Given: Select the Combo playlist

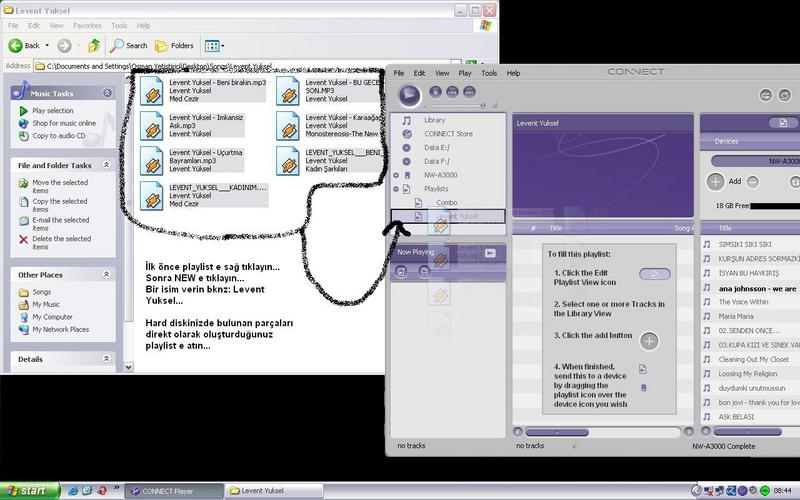Looking at the screenshot, I should pyautogui.click(x=446, y=203).
